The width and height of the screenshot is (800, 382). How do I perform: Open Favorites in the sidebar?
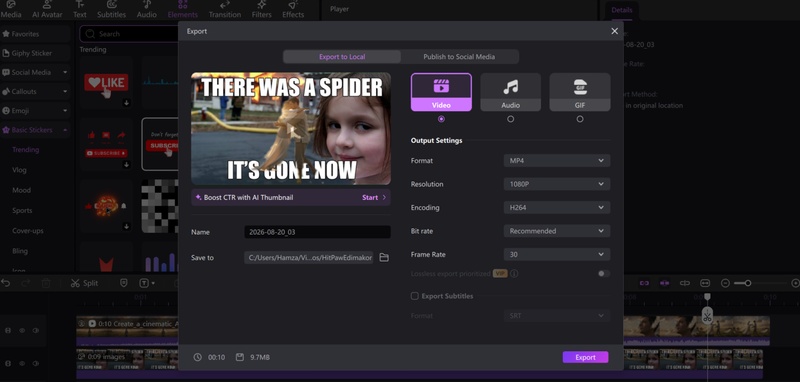[x=35, y=34]
